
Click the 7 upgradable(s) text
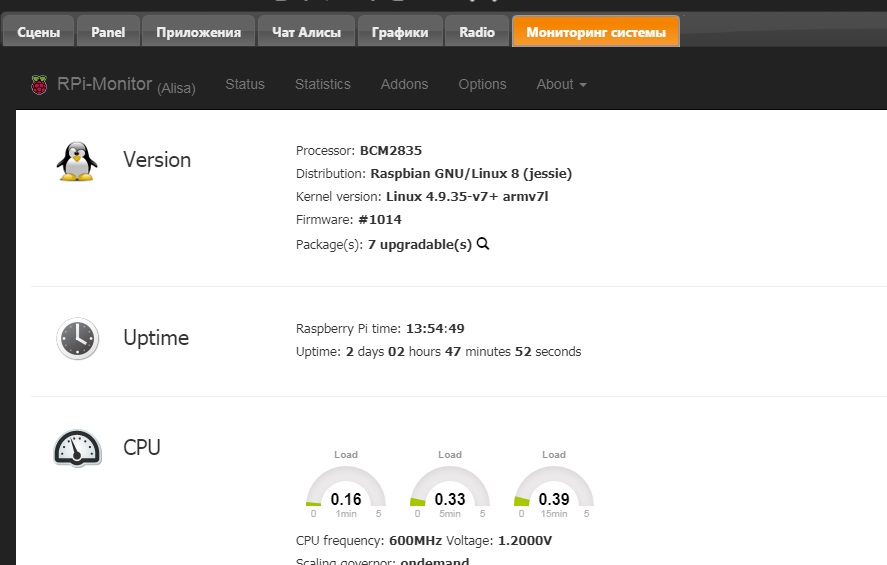pos(420,244)
